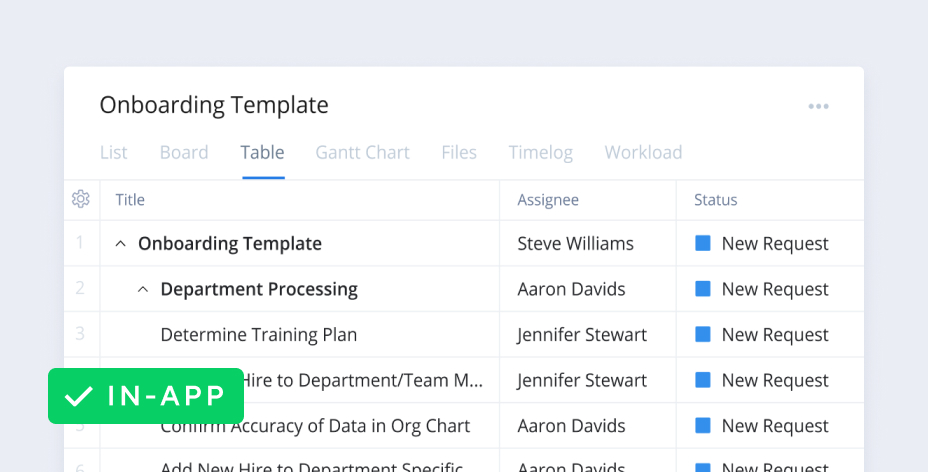Go to the Timelog tab
Viewport: 928px width, 472px height.
pos(540,153)
